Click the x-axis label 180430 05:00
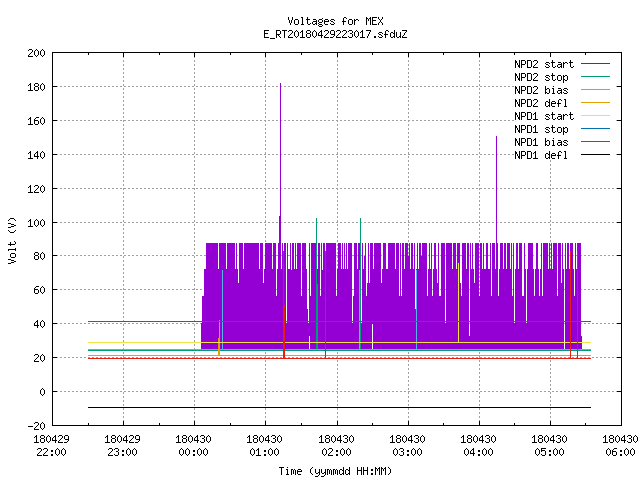This screenshot has width=640, height=480. (549, 446)
